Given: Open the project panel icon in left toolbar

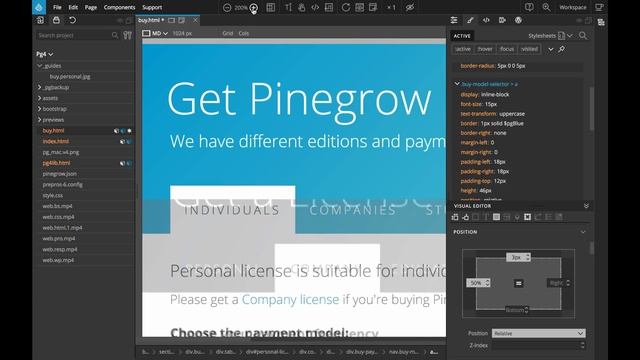Looking at the screenshot, I should (x=40, y=20).
